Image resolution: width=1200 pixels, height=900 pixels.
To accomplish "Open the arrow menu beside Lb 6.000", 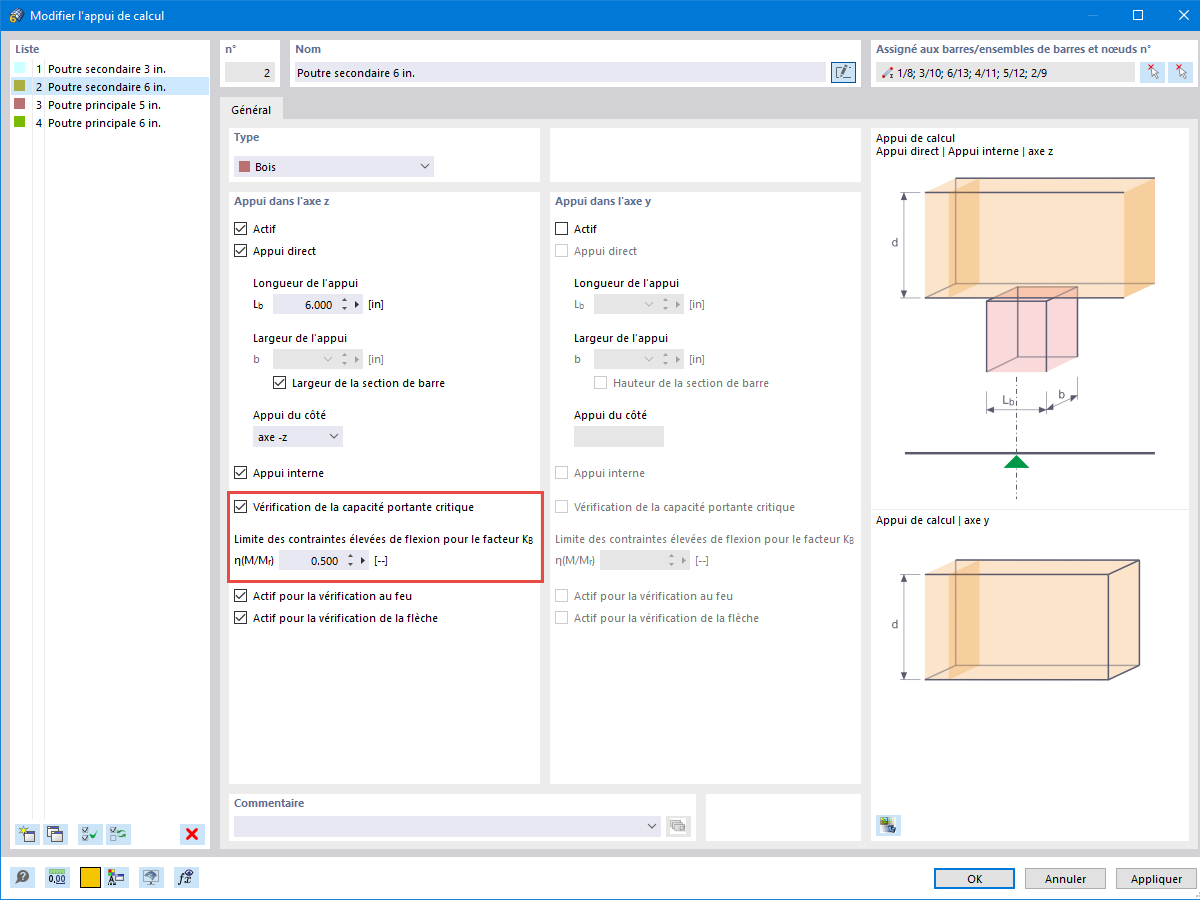I will [x=358, y=304].
